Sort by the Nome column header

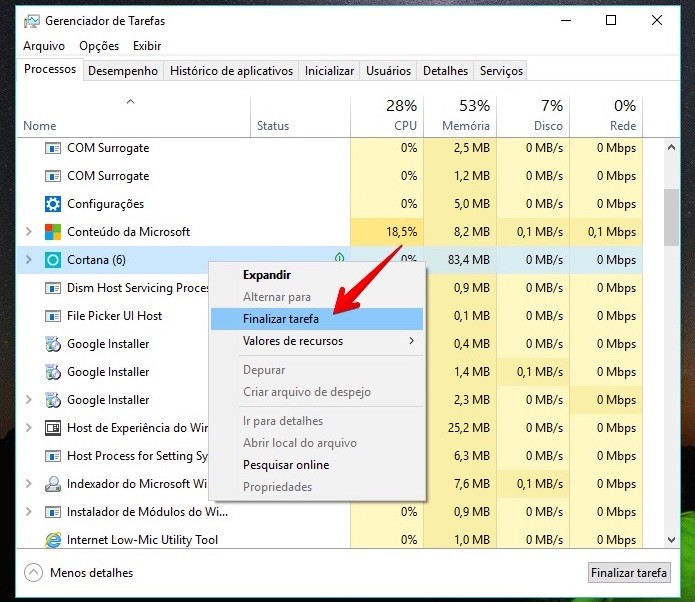click(x=133, y=115)
